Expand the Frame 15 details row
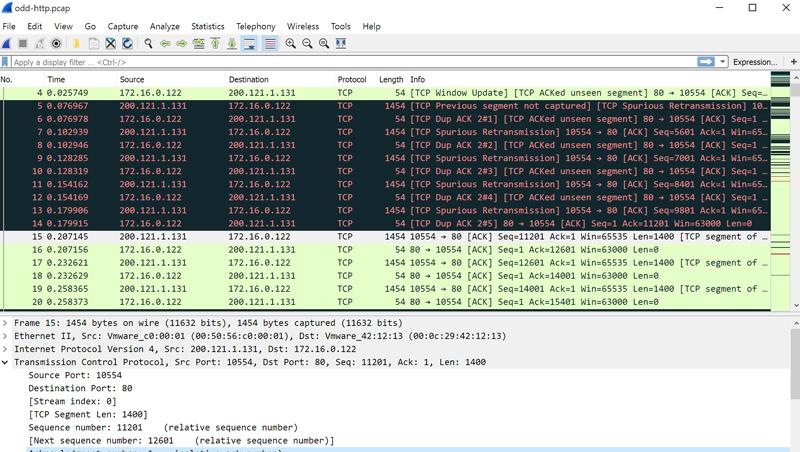This screenshot has width=800, height=452. [5, 323]
